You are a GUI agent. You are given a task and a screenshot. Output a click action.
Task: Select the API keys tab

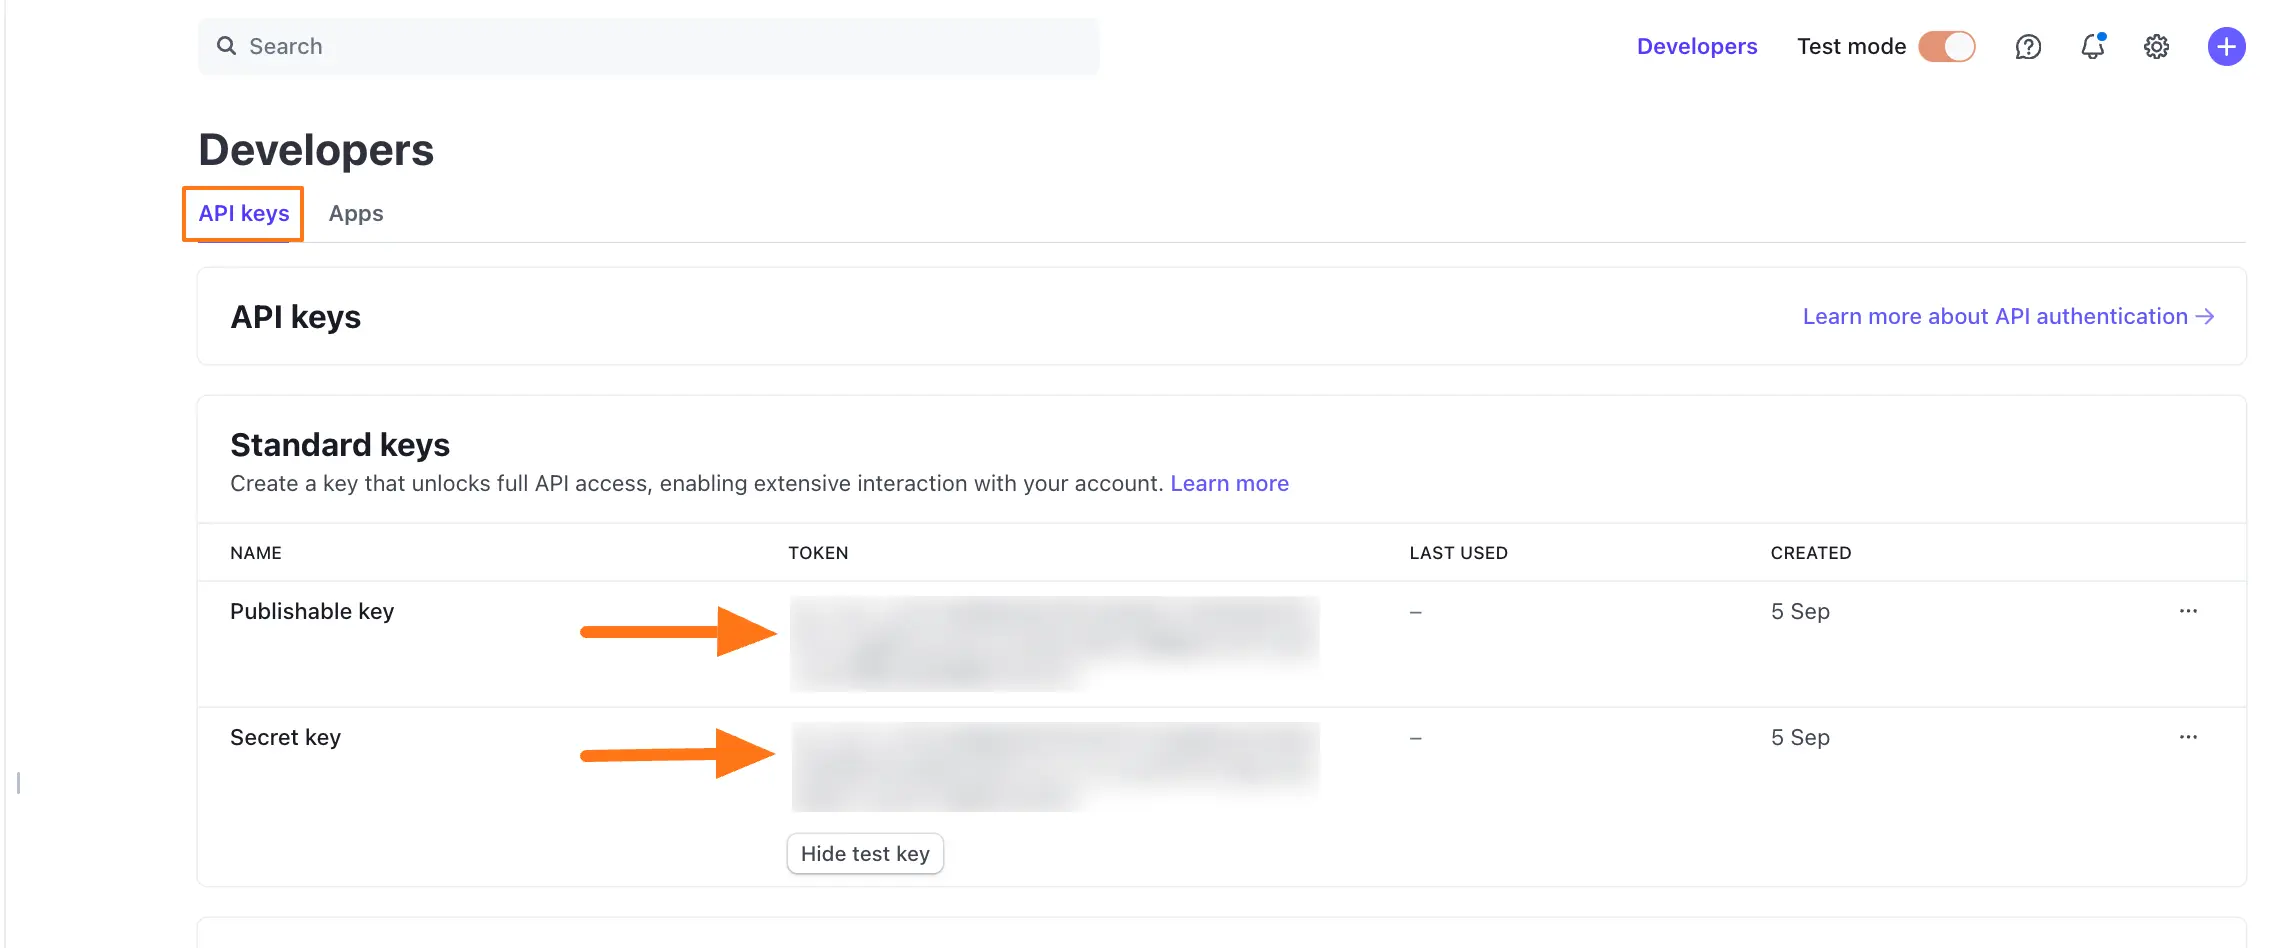click(x=242, y=213)
